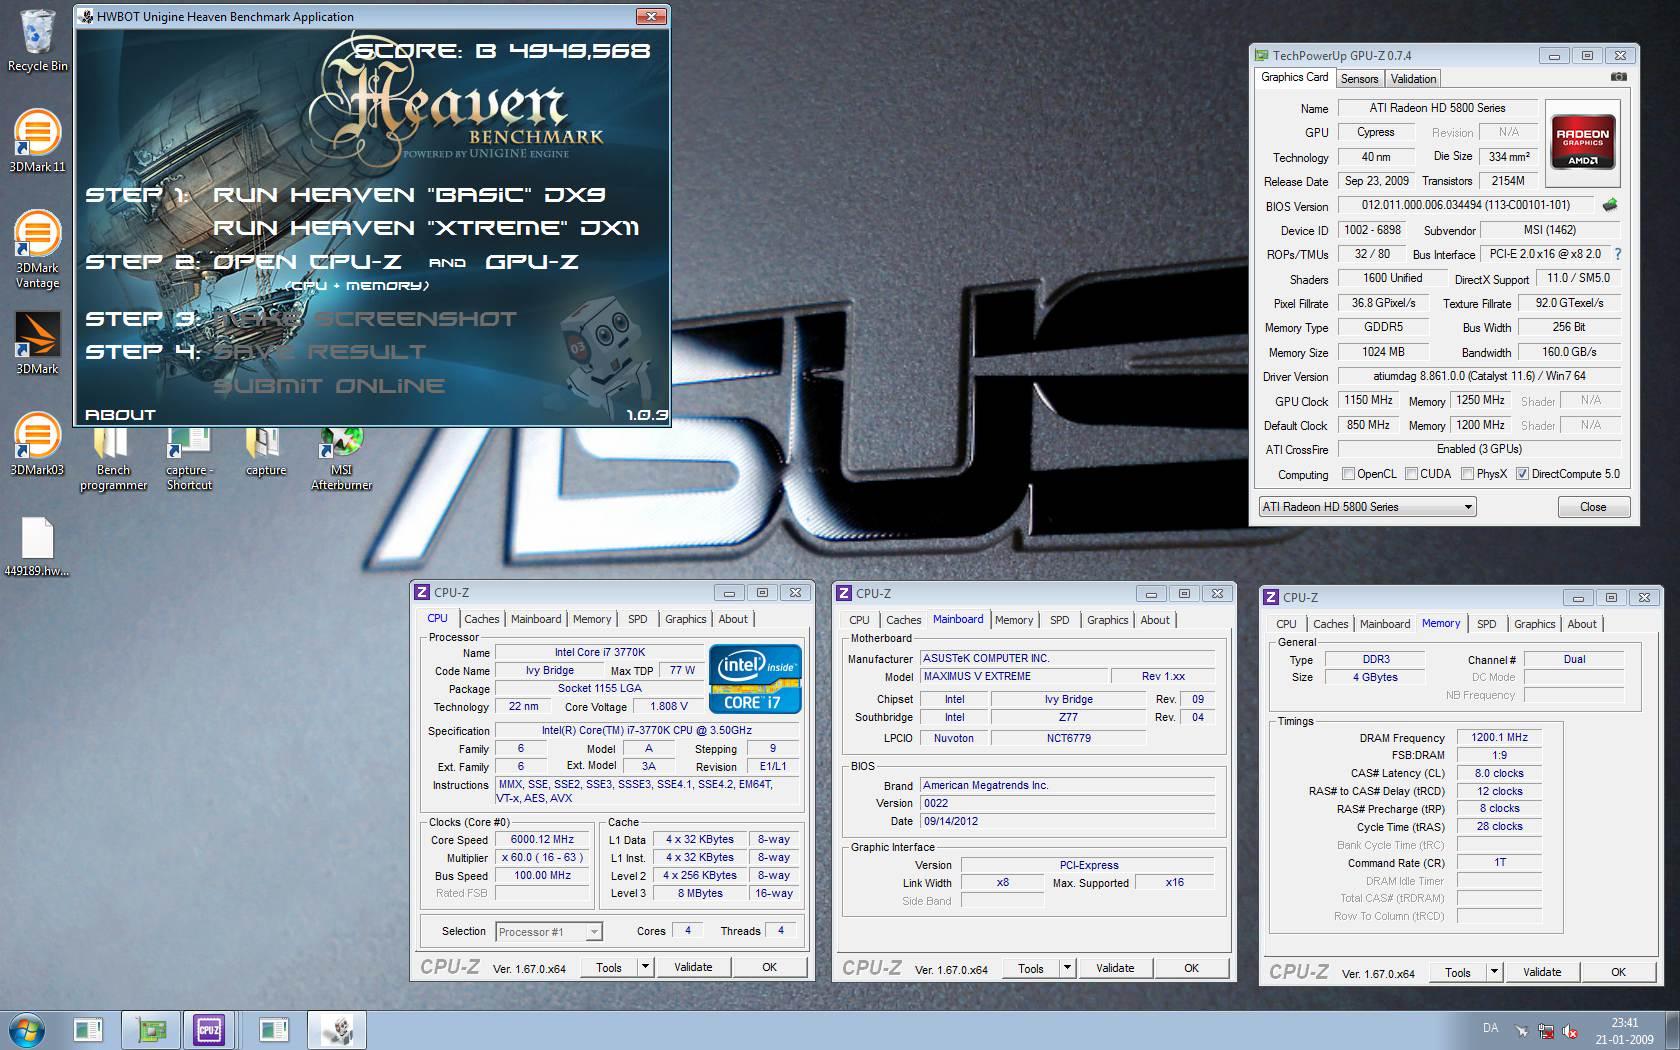Image resolution: width=1680 pixels, height=1050 pixels.
Task: Expand the ATI Radeon HD 5800 Series dropdown
Action: point(1368,507)
